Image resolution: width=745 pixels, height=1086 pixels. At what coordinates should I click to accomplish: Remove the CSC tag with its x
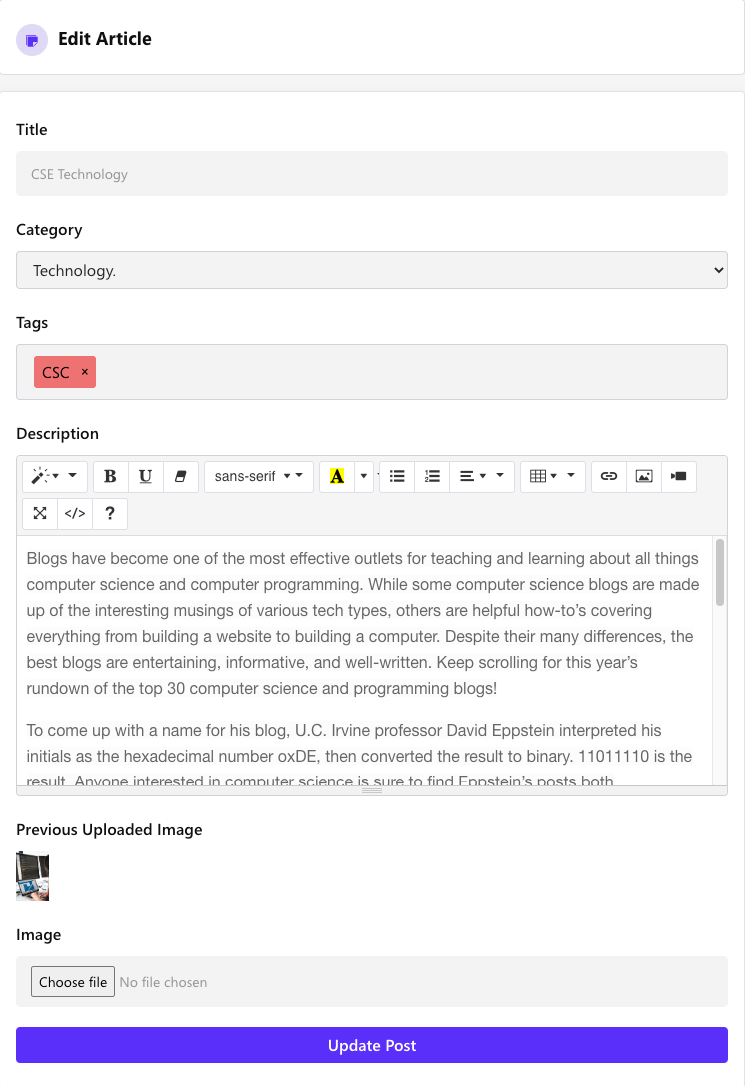(x=85, y=372)
